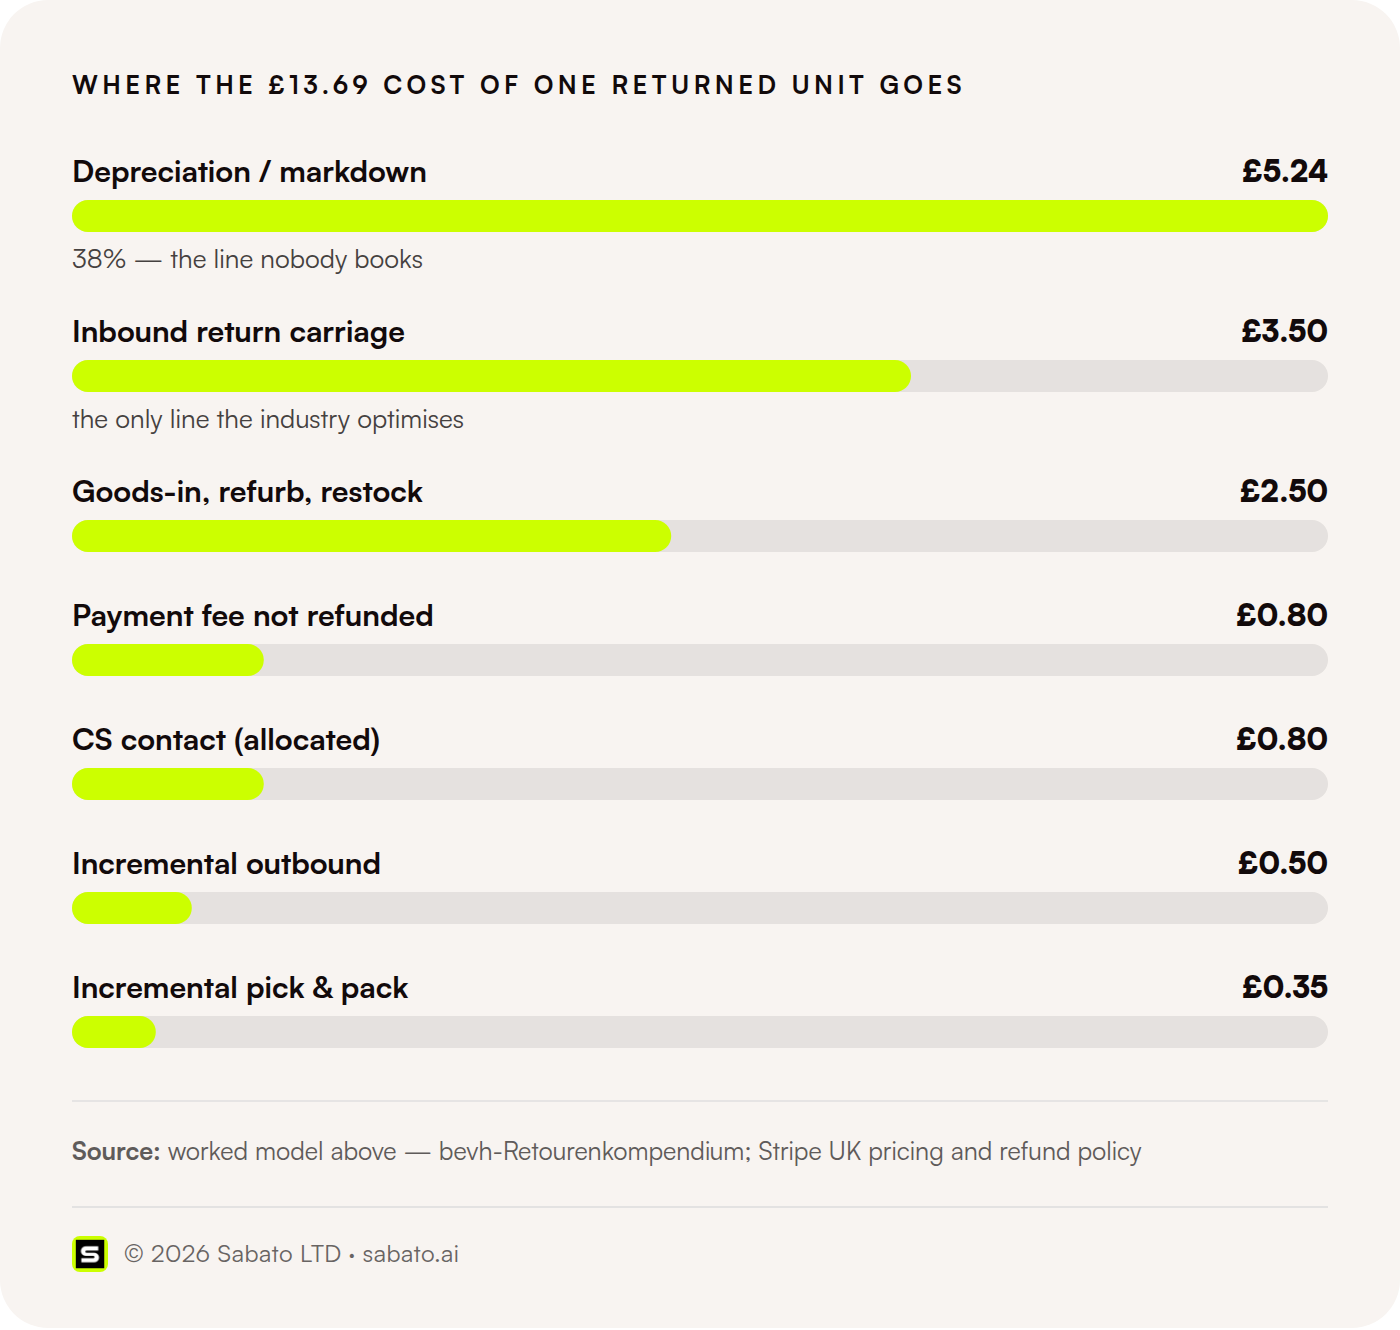This screenshot has height=1330, width=1400.
Task: Select the £5.24 depreciation value
Action: coord(1285,171)
